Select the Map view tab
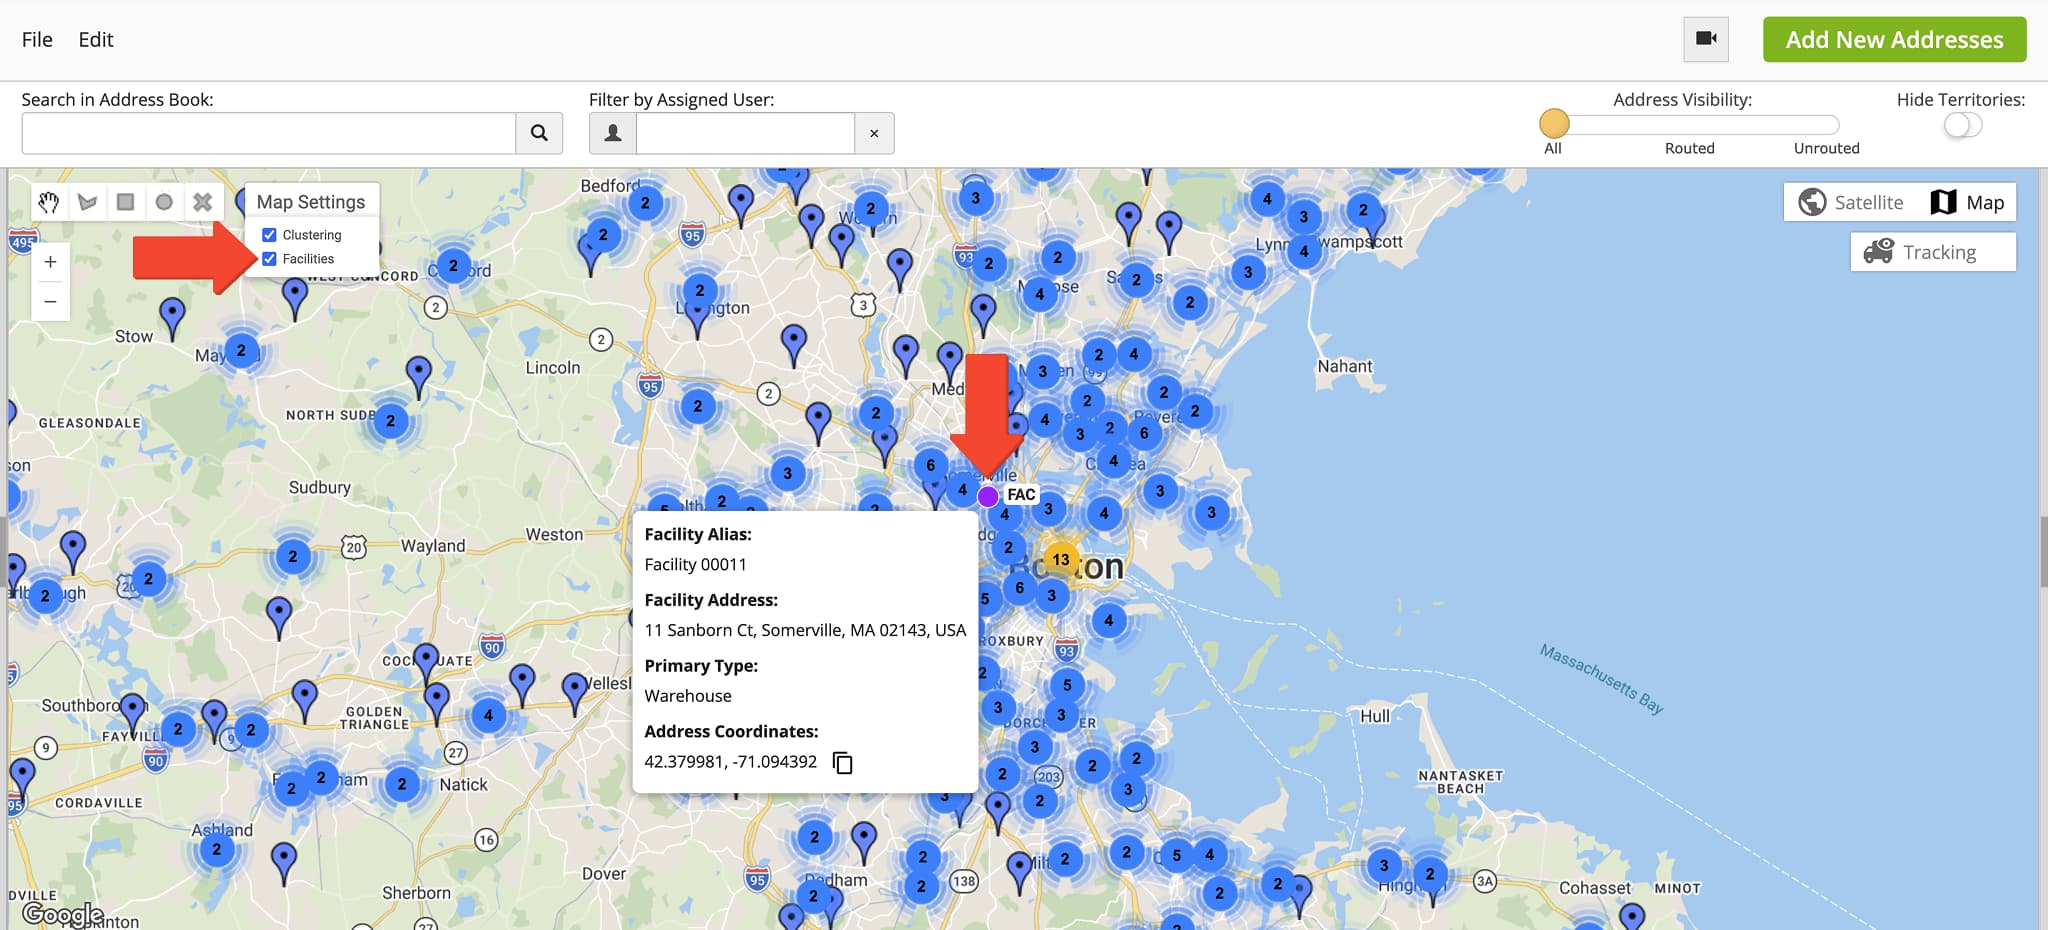The image size is (2048, 930). pyautogui.click(x=1968, y=201)
